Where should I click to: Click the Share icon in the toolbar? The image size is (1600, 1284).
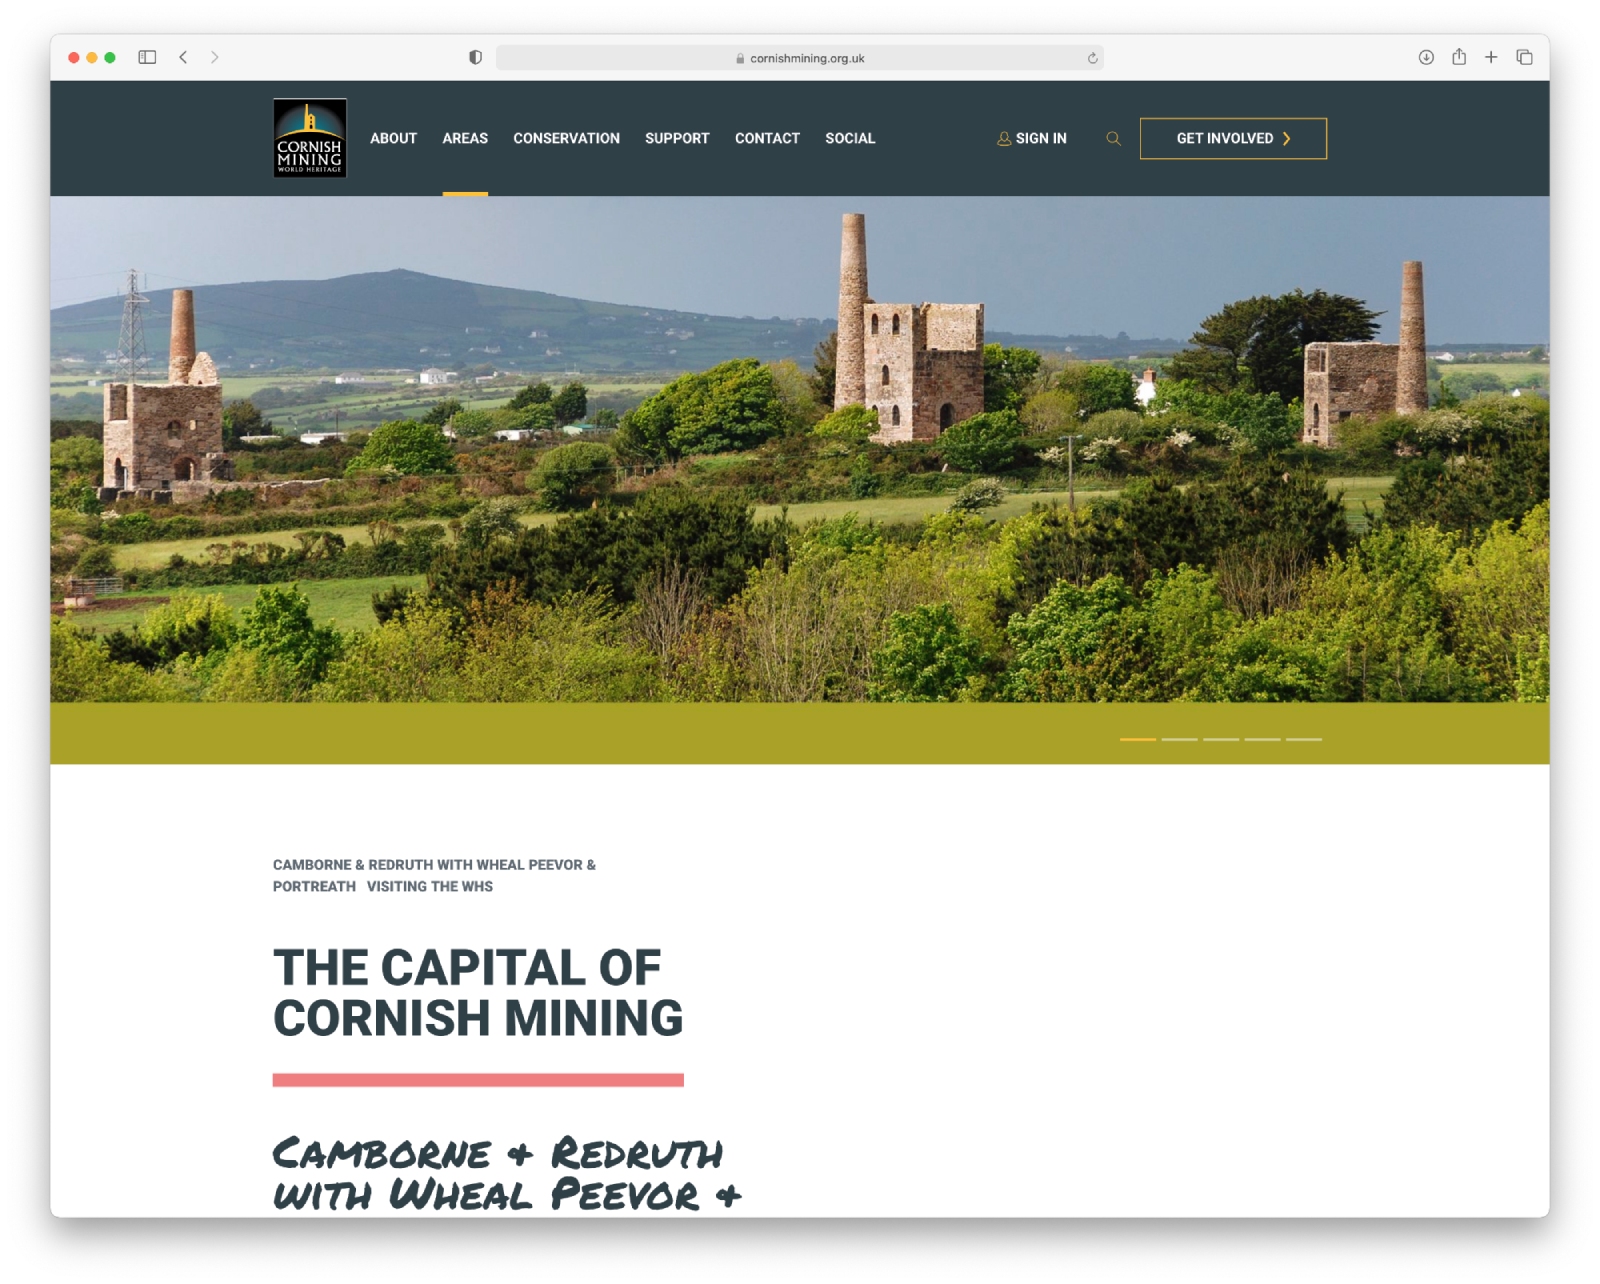click(1459, 57)
